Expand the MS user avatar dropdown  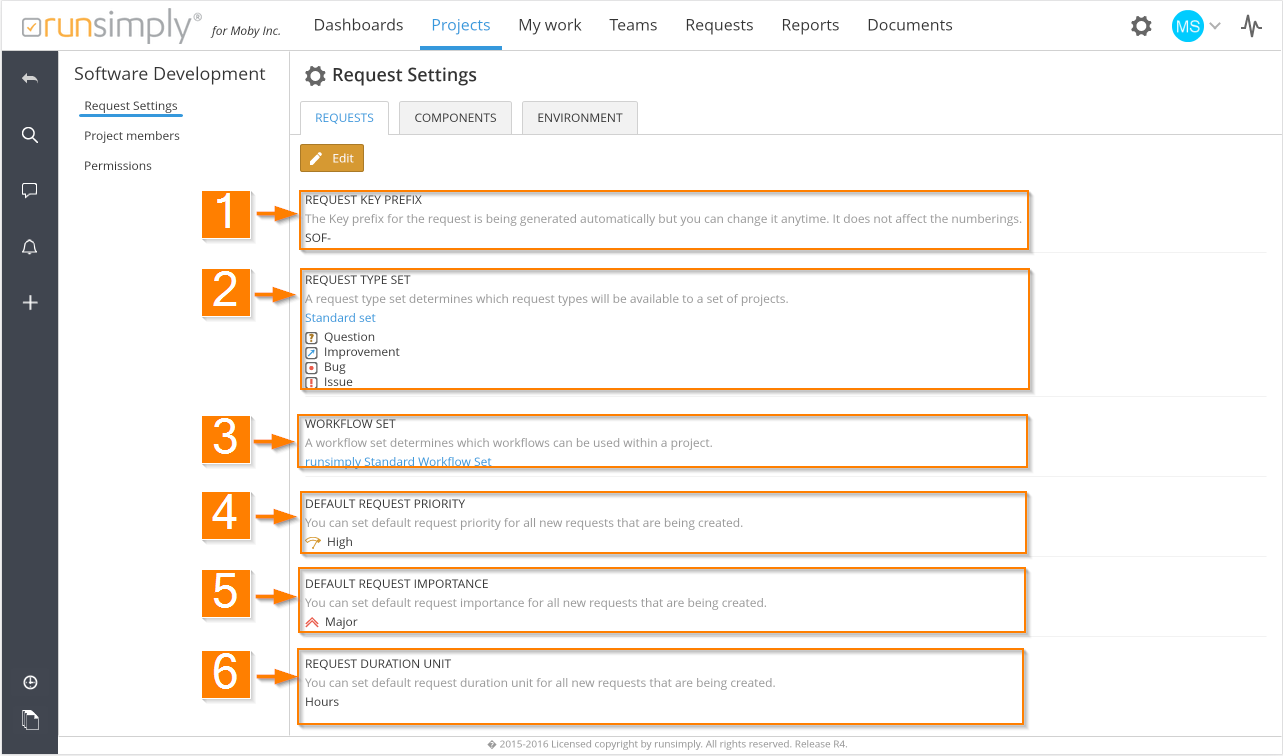1196,26
